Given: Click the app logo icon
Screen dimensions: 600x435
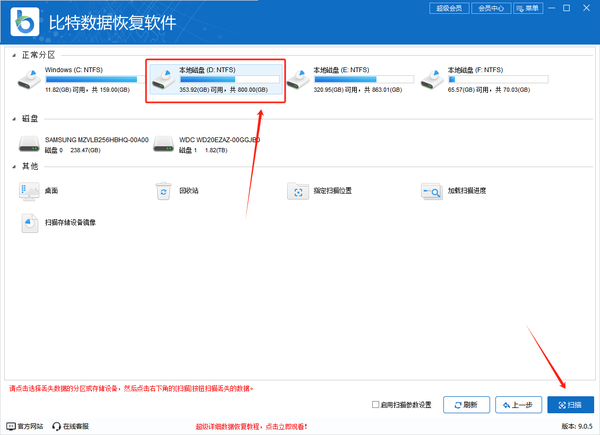Looking at the screenshot, I should [x=25, y=22].
